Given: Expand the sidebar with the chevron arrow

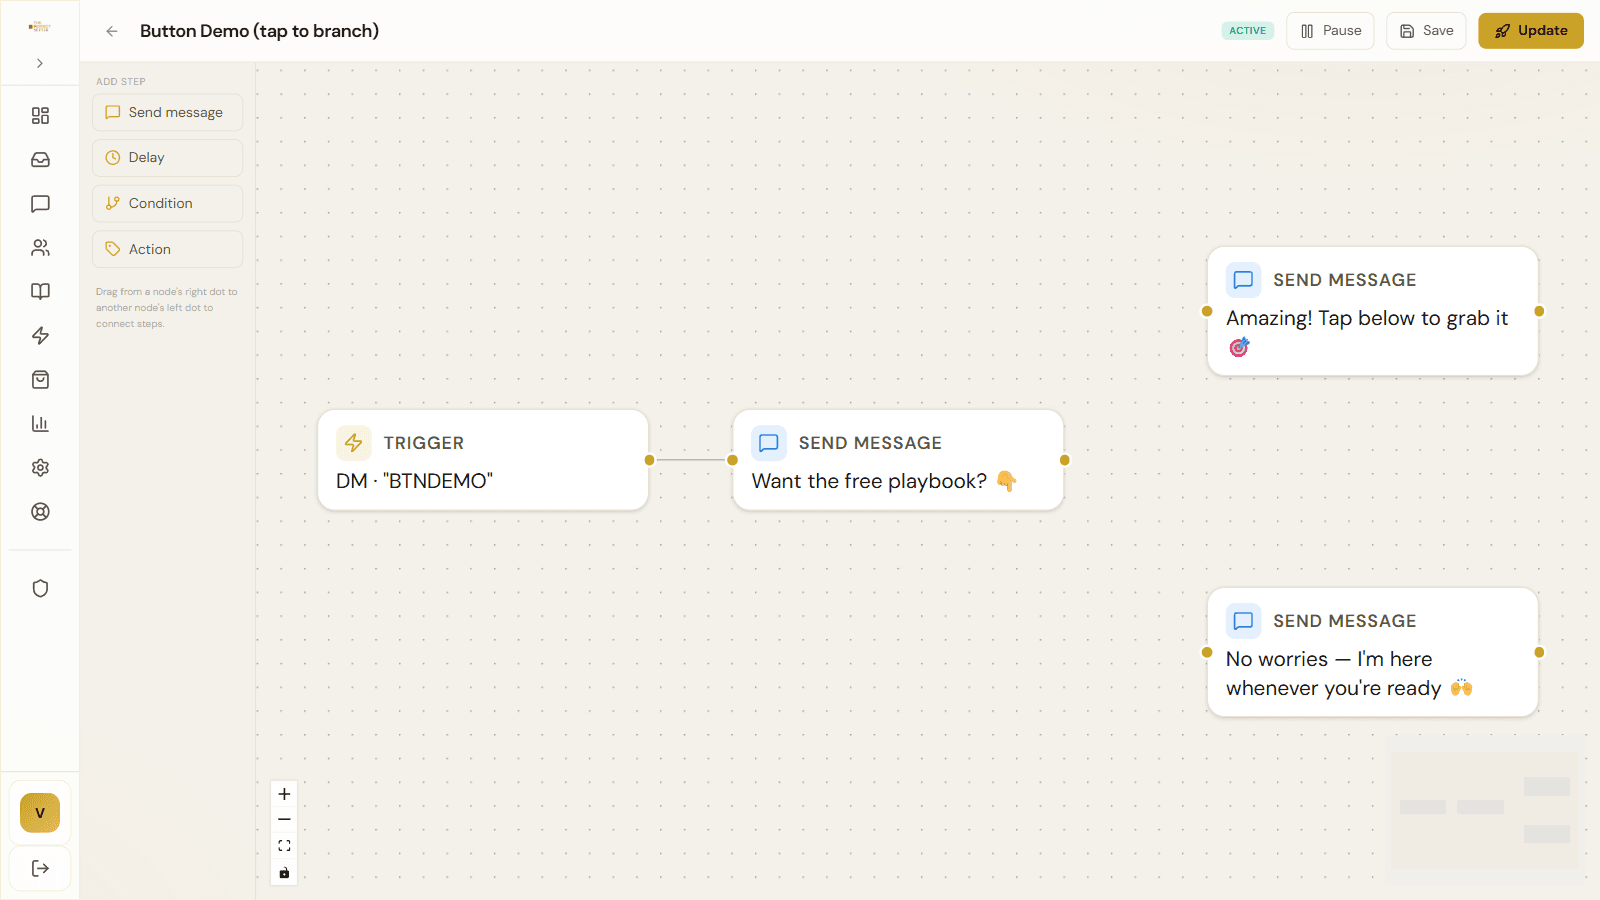Looking at the screenshot, I should tap(40, 63).
